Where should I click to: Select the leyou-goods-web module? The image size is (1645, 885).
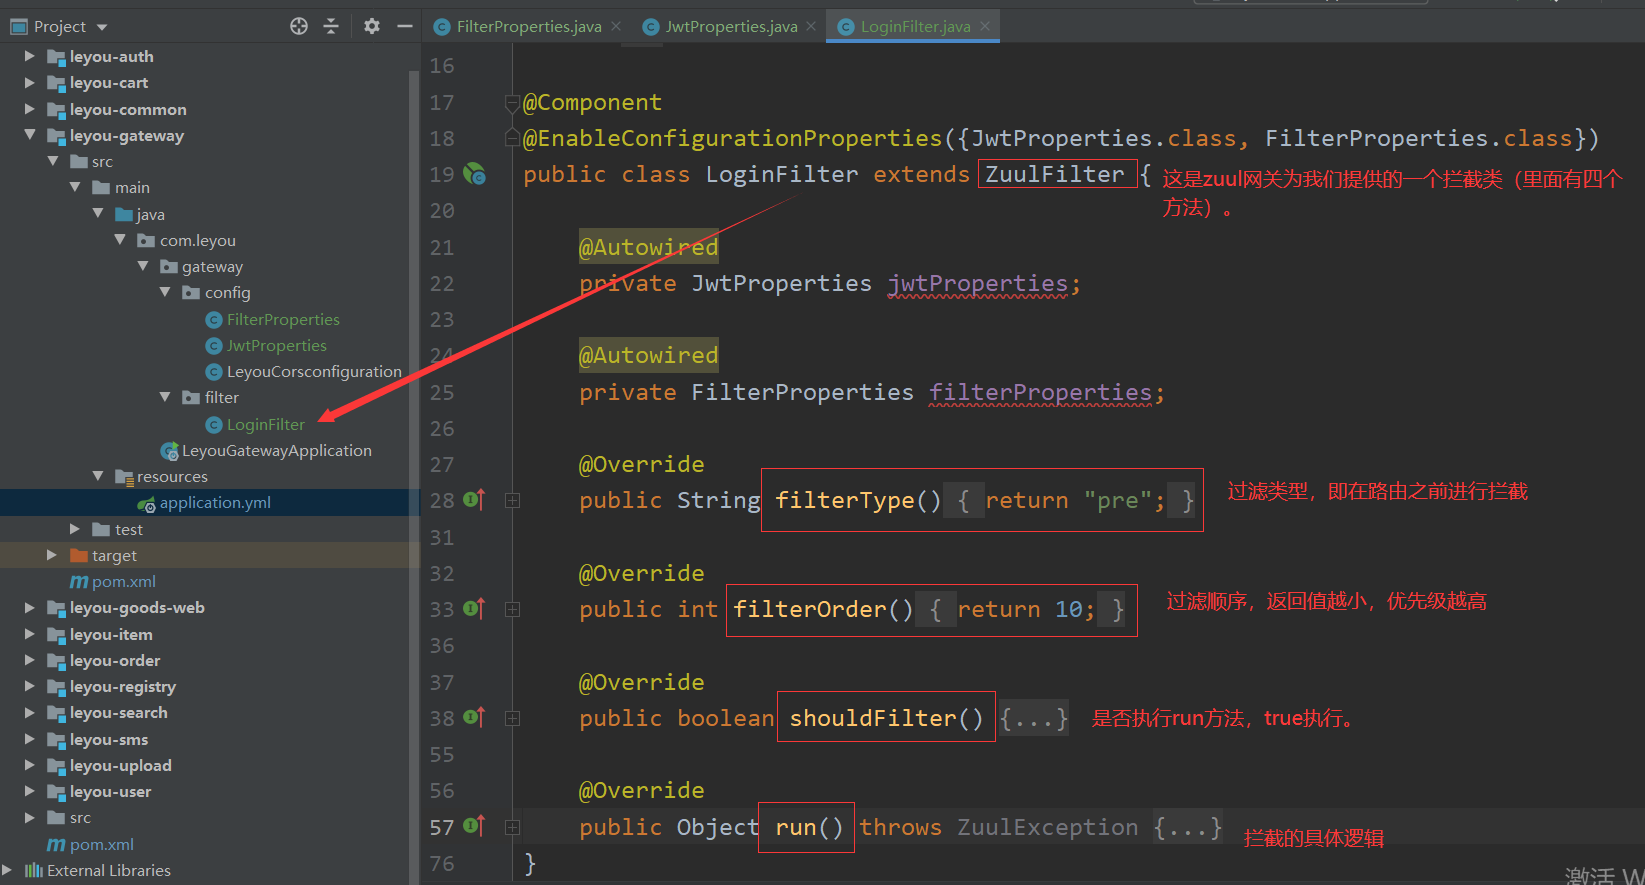137,607
